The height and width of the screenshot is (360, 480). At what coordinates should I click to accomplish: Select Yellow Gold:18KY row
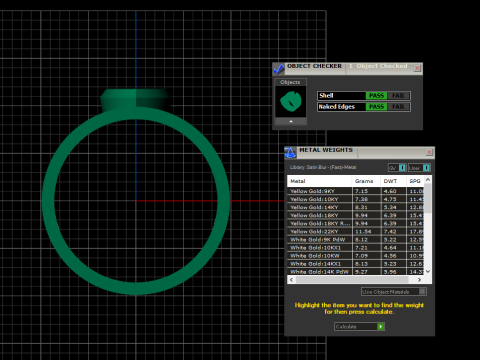(356, 215)
